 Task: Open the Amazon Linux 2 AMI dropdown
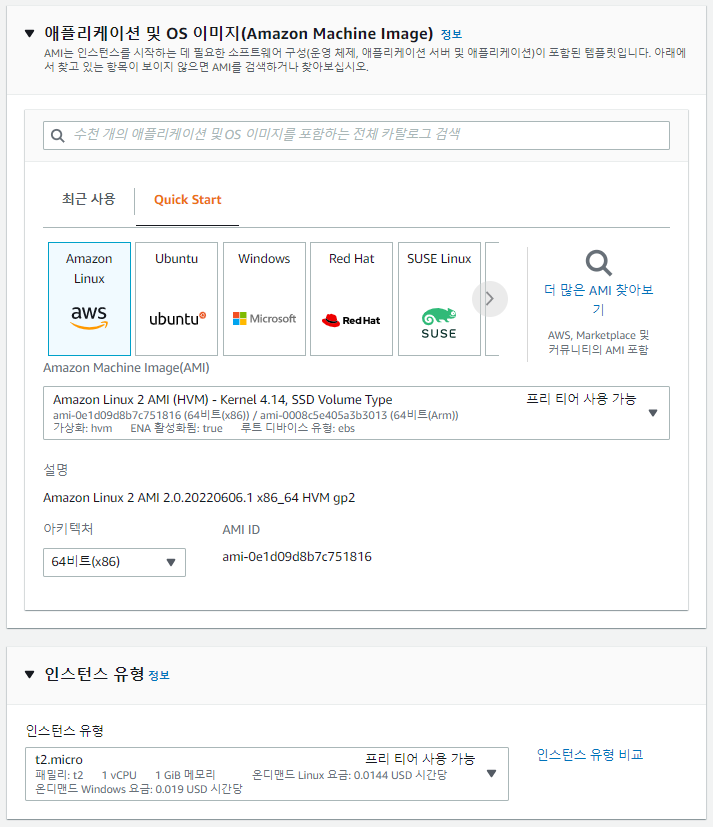tap(356, 413)
